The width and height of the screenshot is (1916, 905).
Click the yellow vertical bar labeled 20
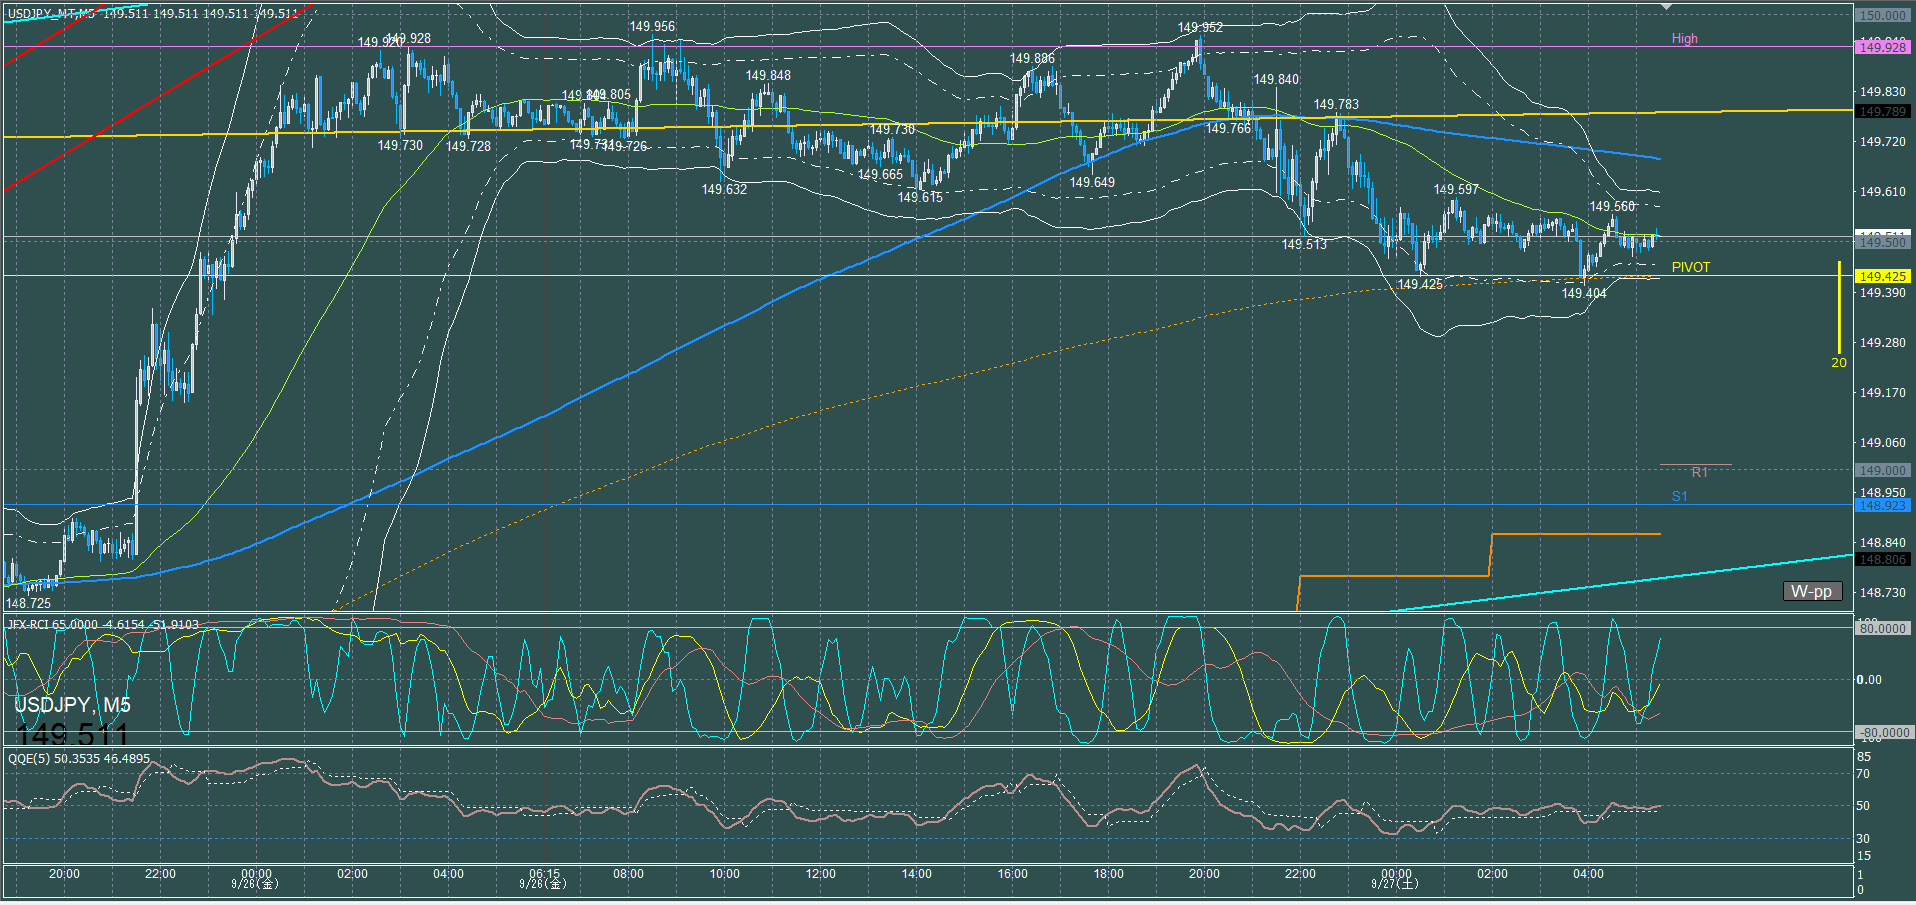[1839, 308]
